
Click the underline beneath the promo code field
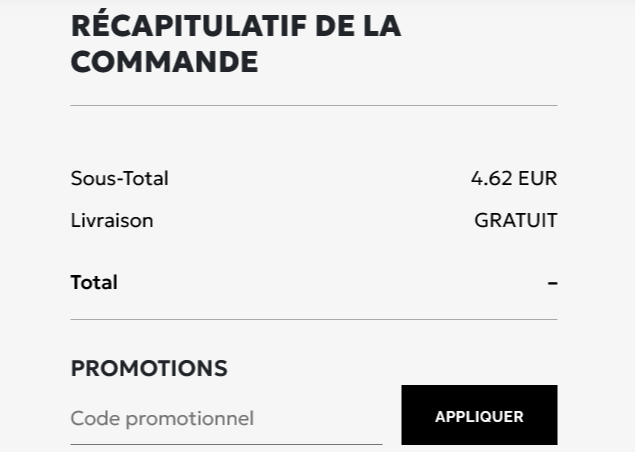[225, 443]
